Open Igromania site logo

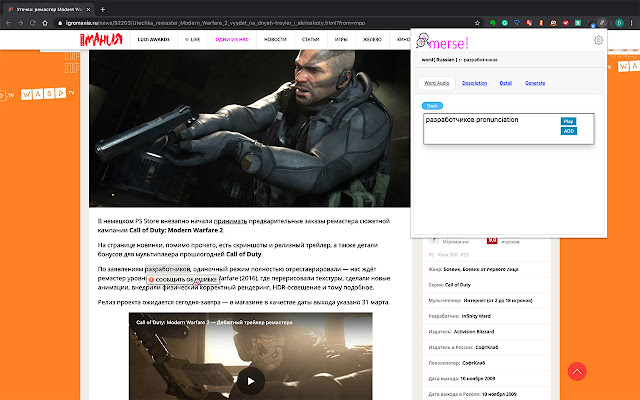pos(101,40)
